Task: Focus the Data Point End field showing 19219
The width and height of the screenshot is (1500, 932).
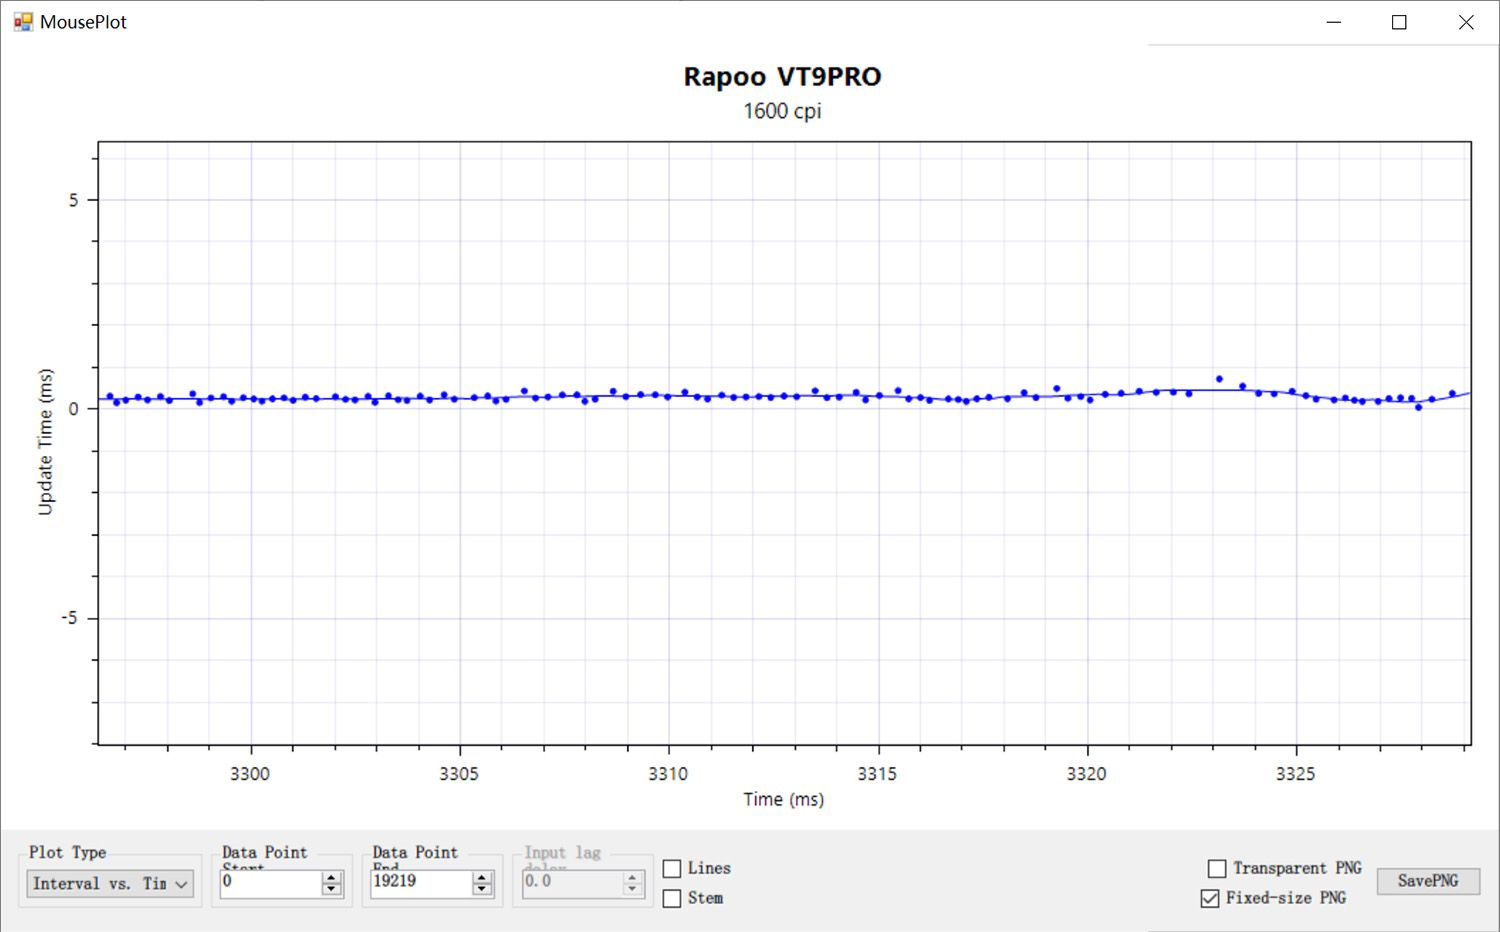Action: coord(420,883)
